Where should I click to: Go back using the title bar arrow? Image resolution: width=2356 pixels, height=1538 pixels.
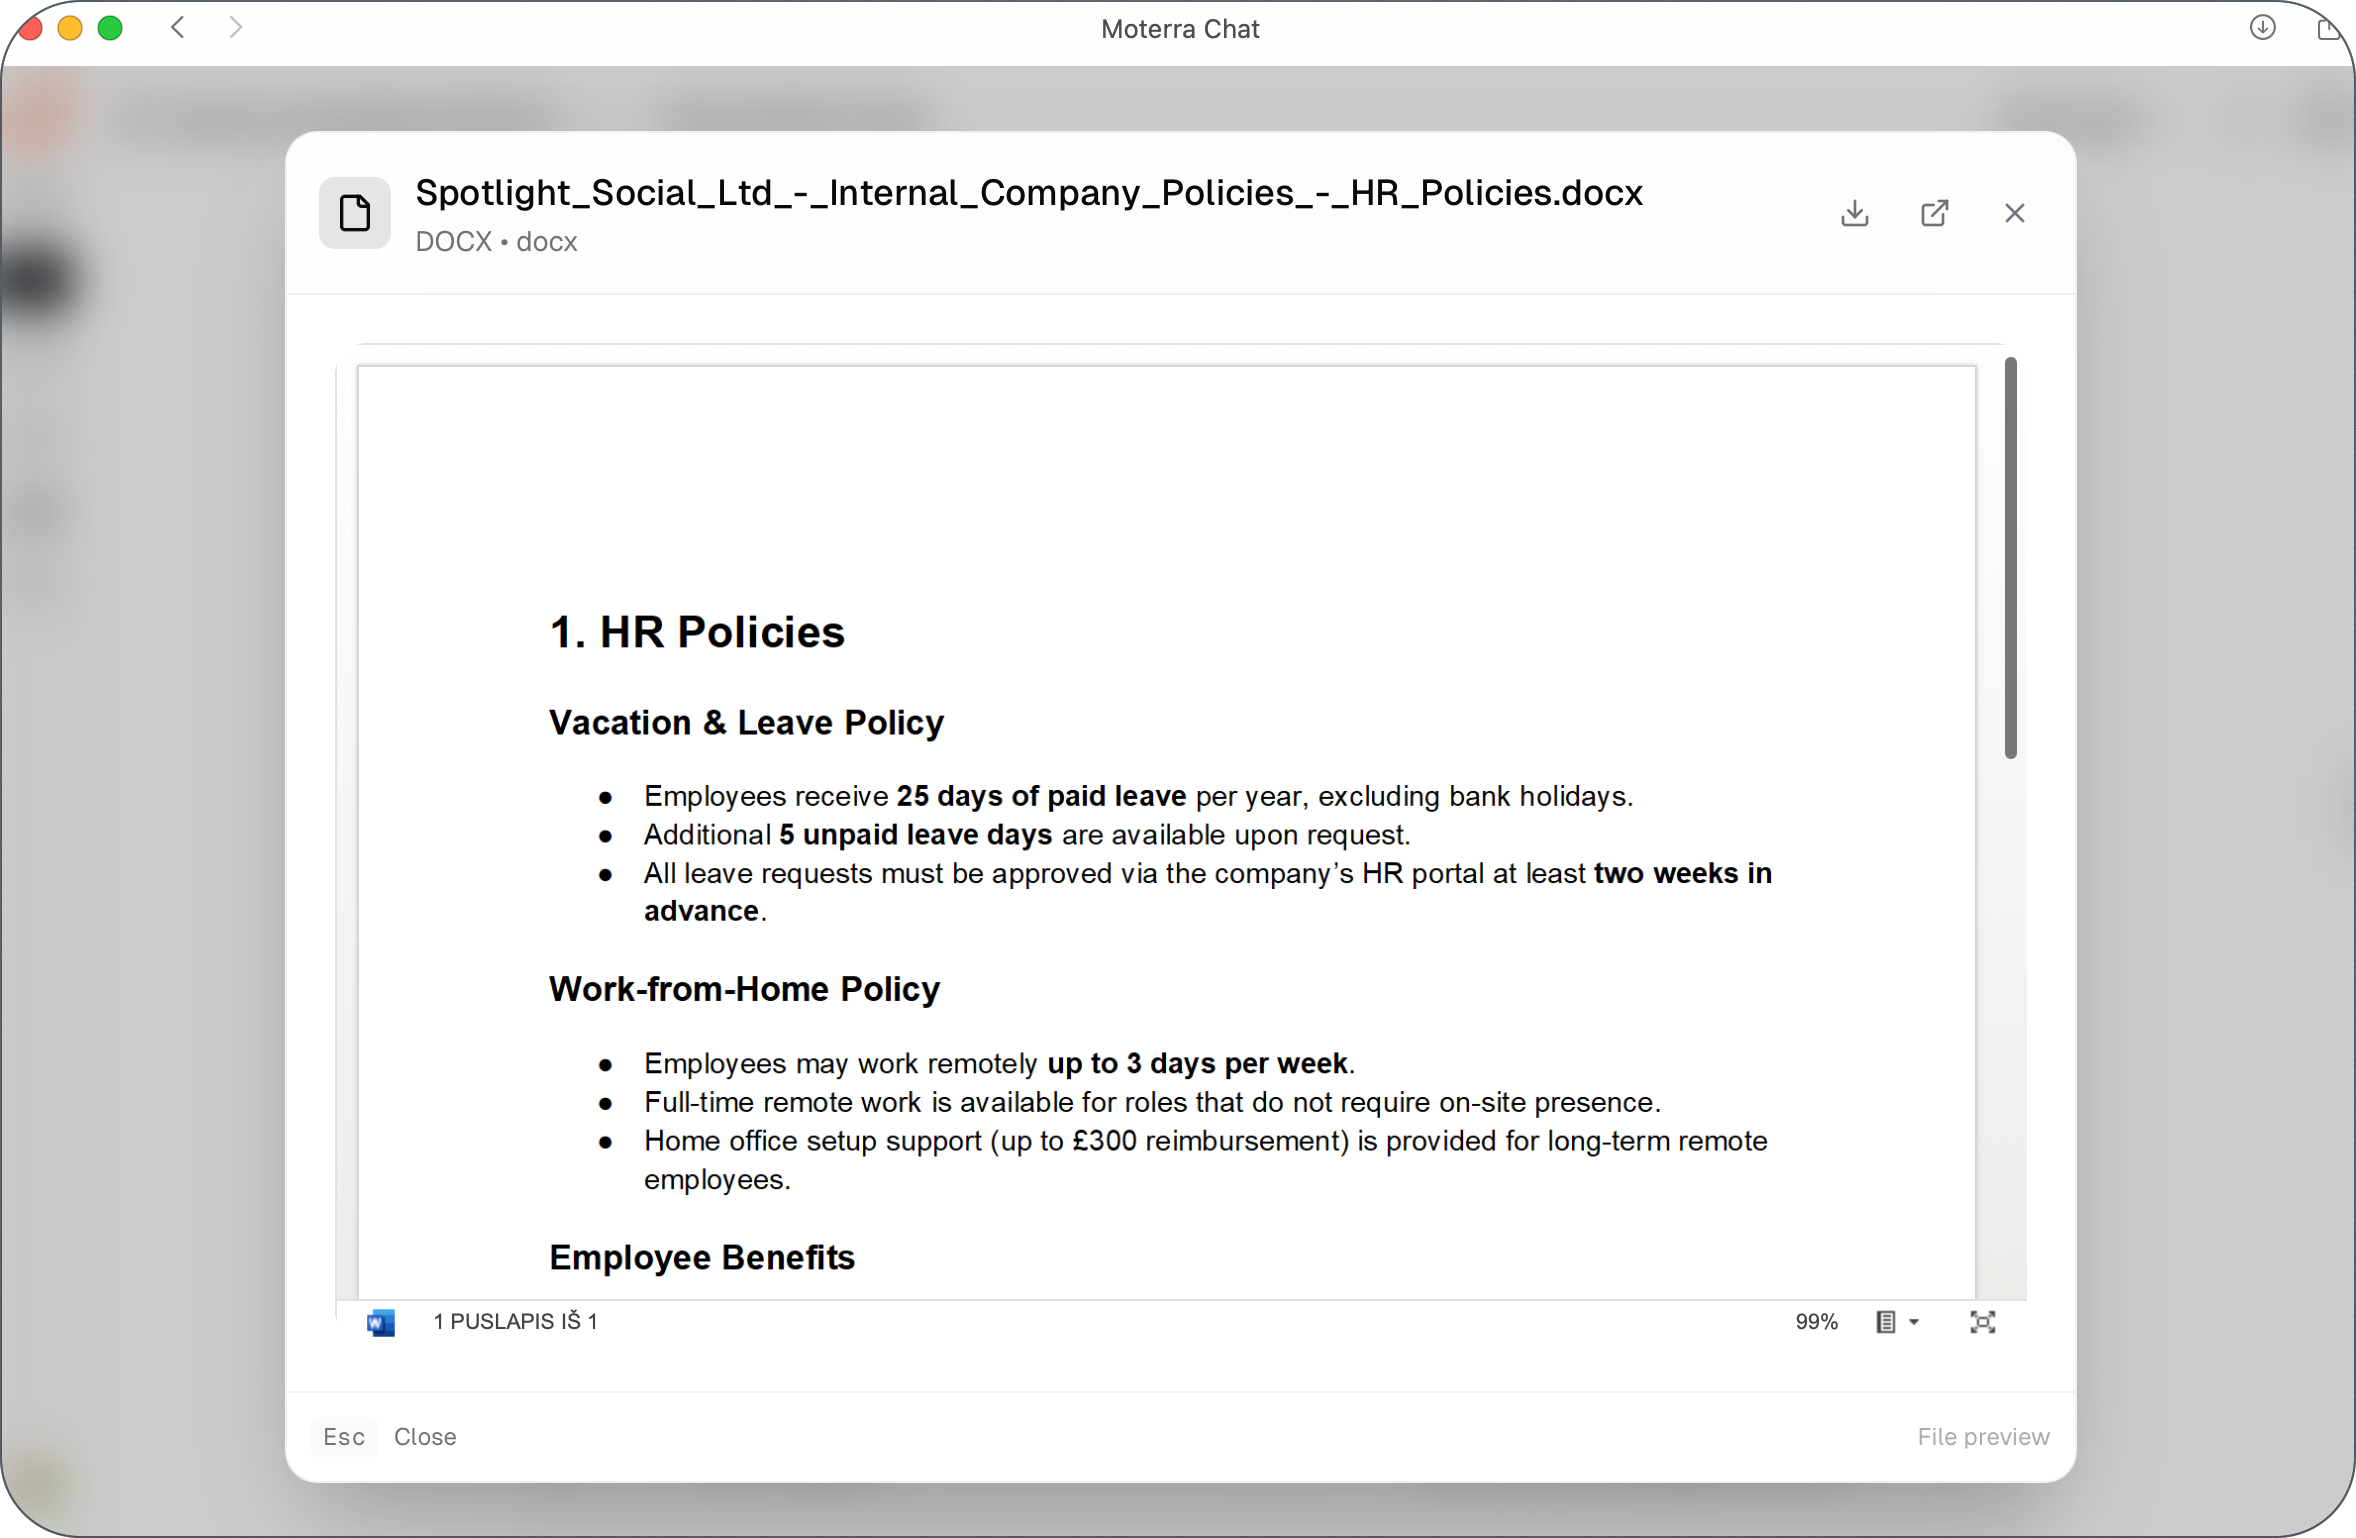(x=178, y=28)
